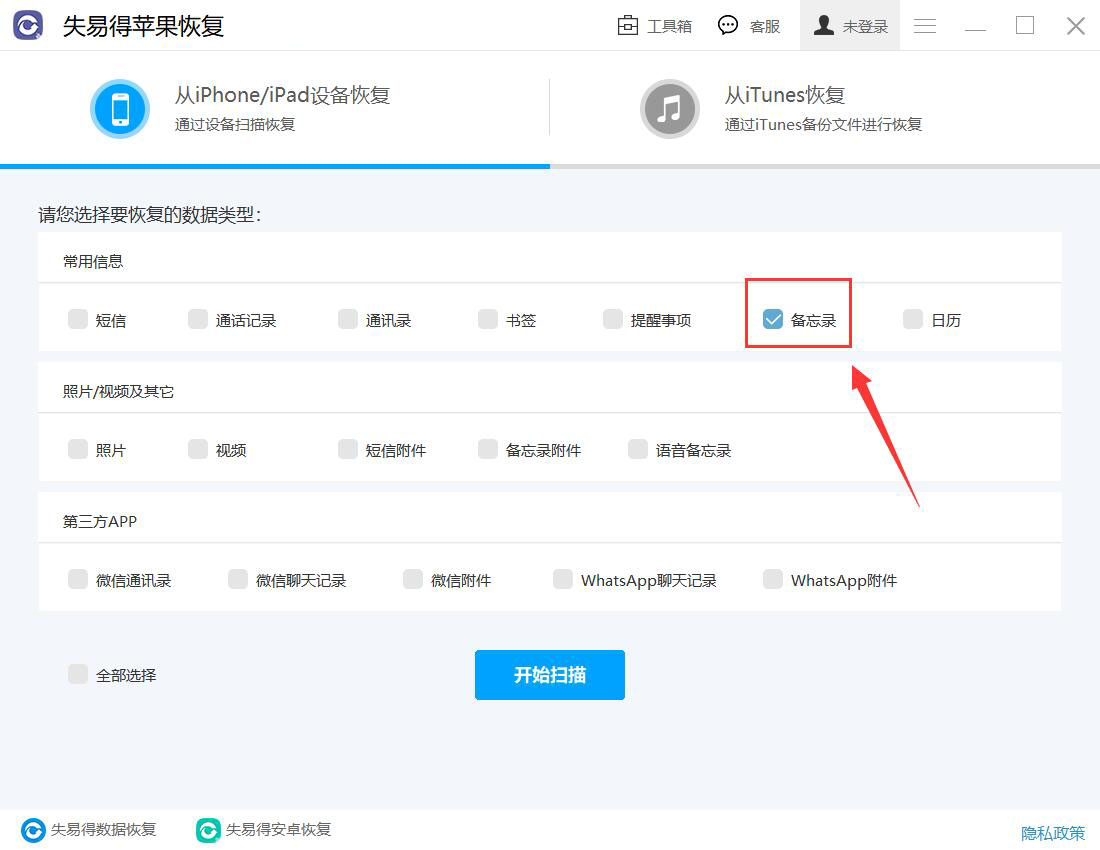Click the app logo beside 失易得苹果恢复 title
Screen dimensions: 1100x850
pos(28,25)
